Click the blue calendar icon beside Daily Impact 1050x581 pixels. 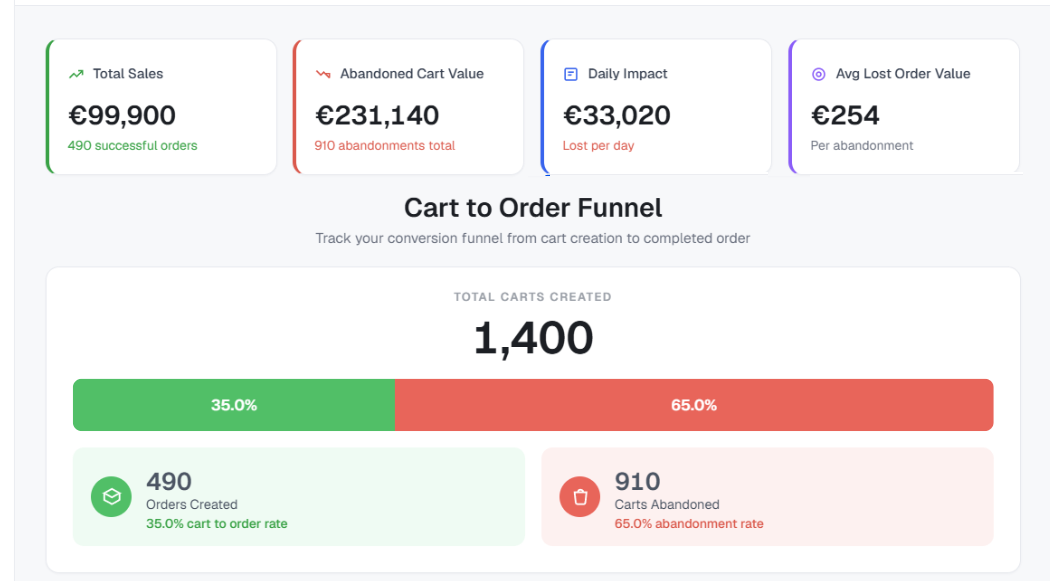[x=571, y=74]
